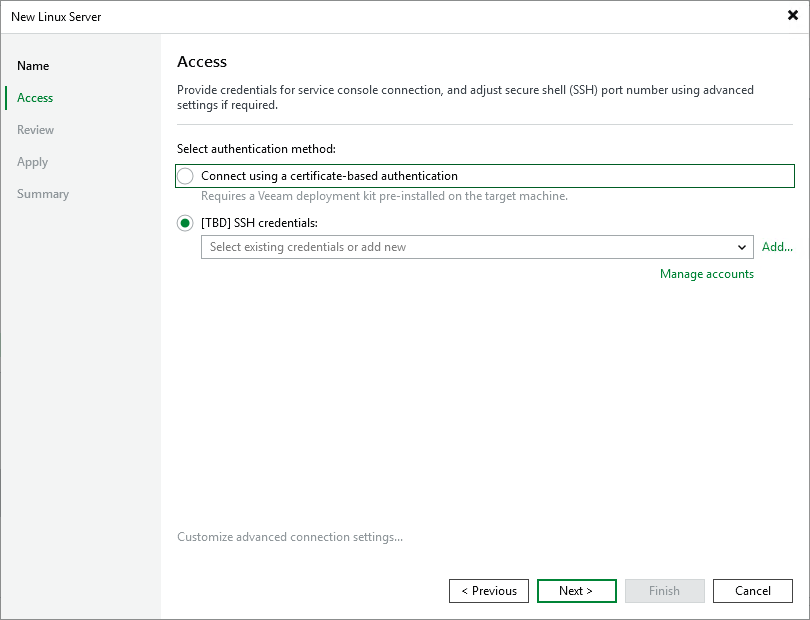810x620 pixels.
Task: Expand the credentials dropdown arrow
Action: pyautogui.click(x=742, y=247)
